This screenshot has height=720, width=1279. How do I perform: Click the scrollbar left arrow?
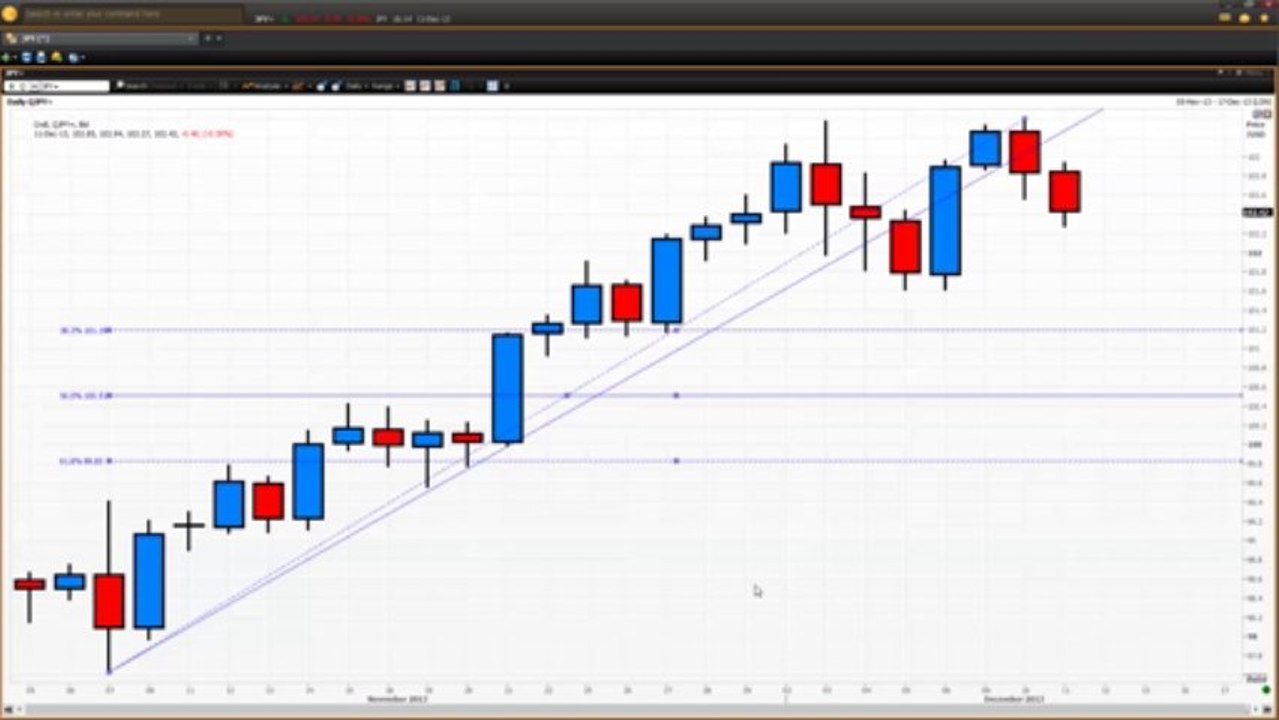click(x=8, y=708)
